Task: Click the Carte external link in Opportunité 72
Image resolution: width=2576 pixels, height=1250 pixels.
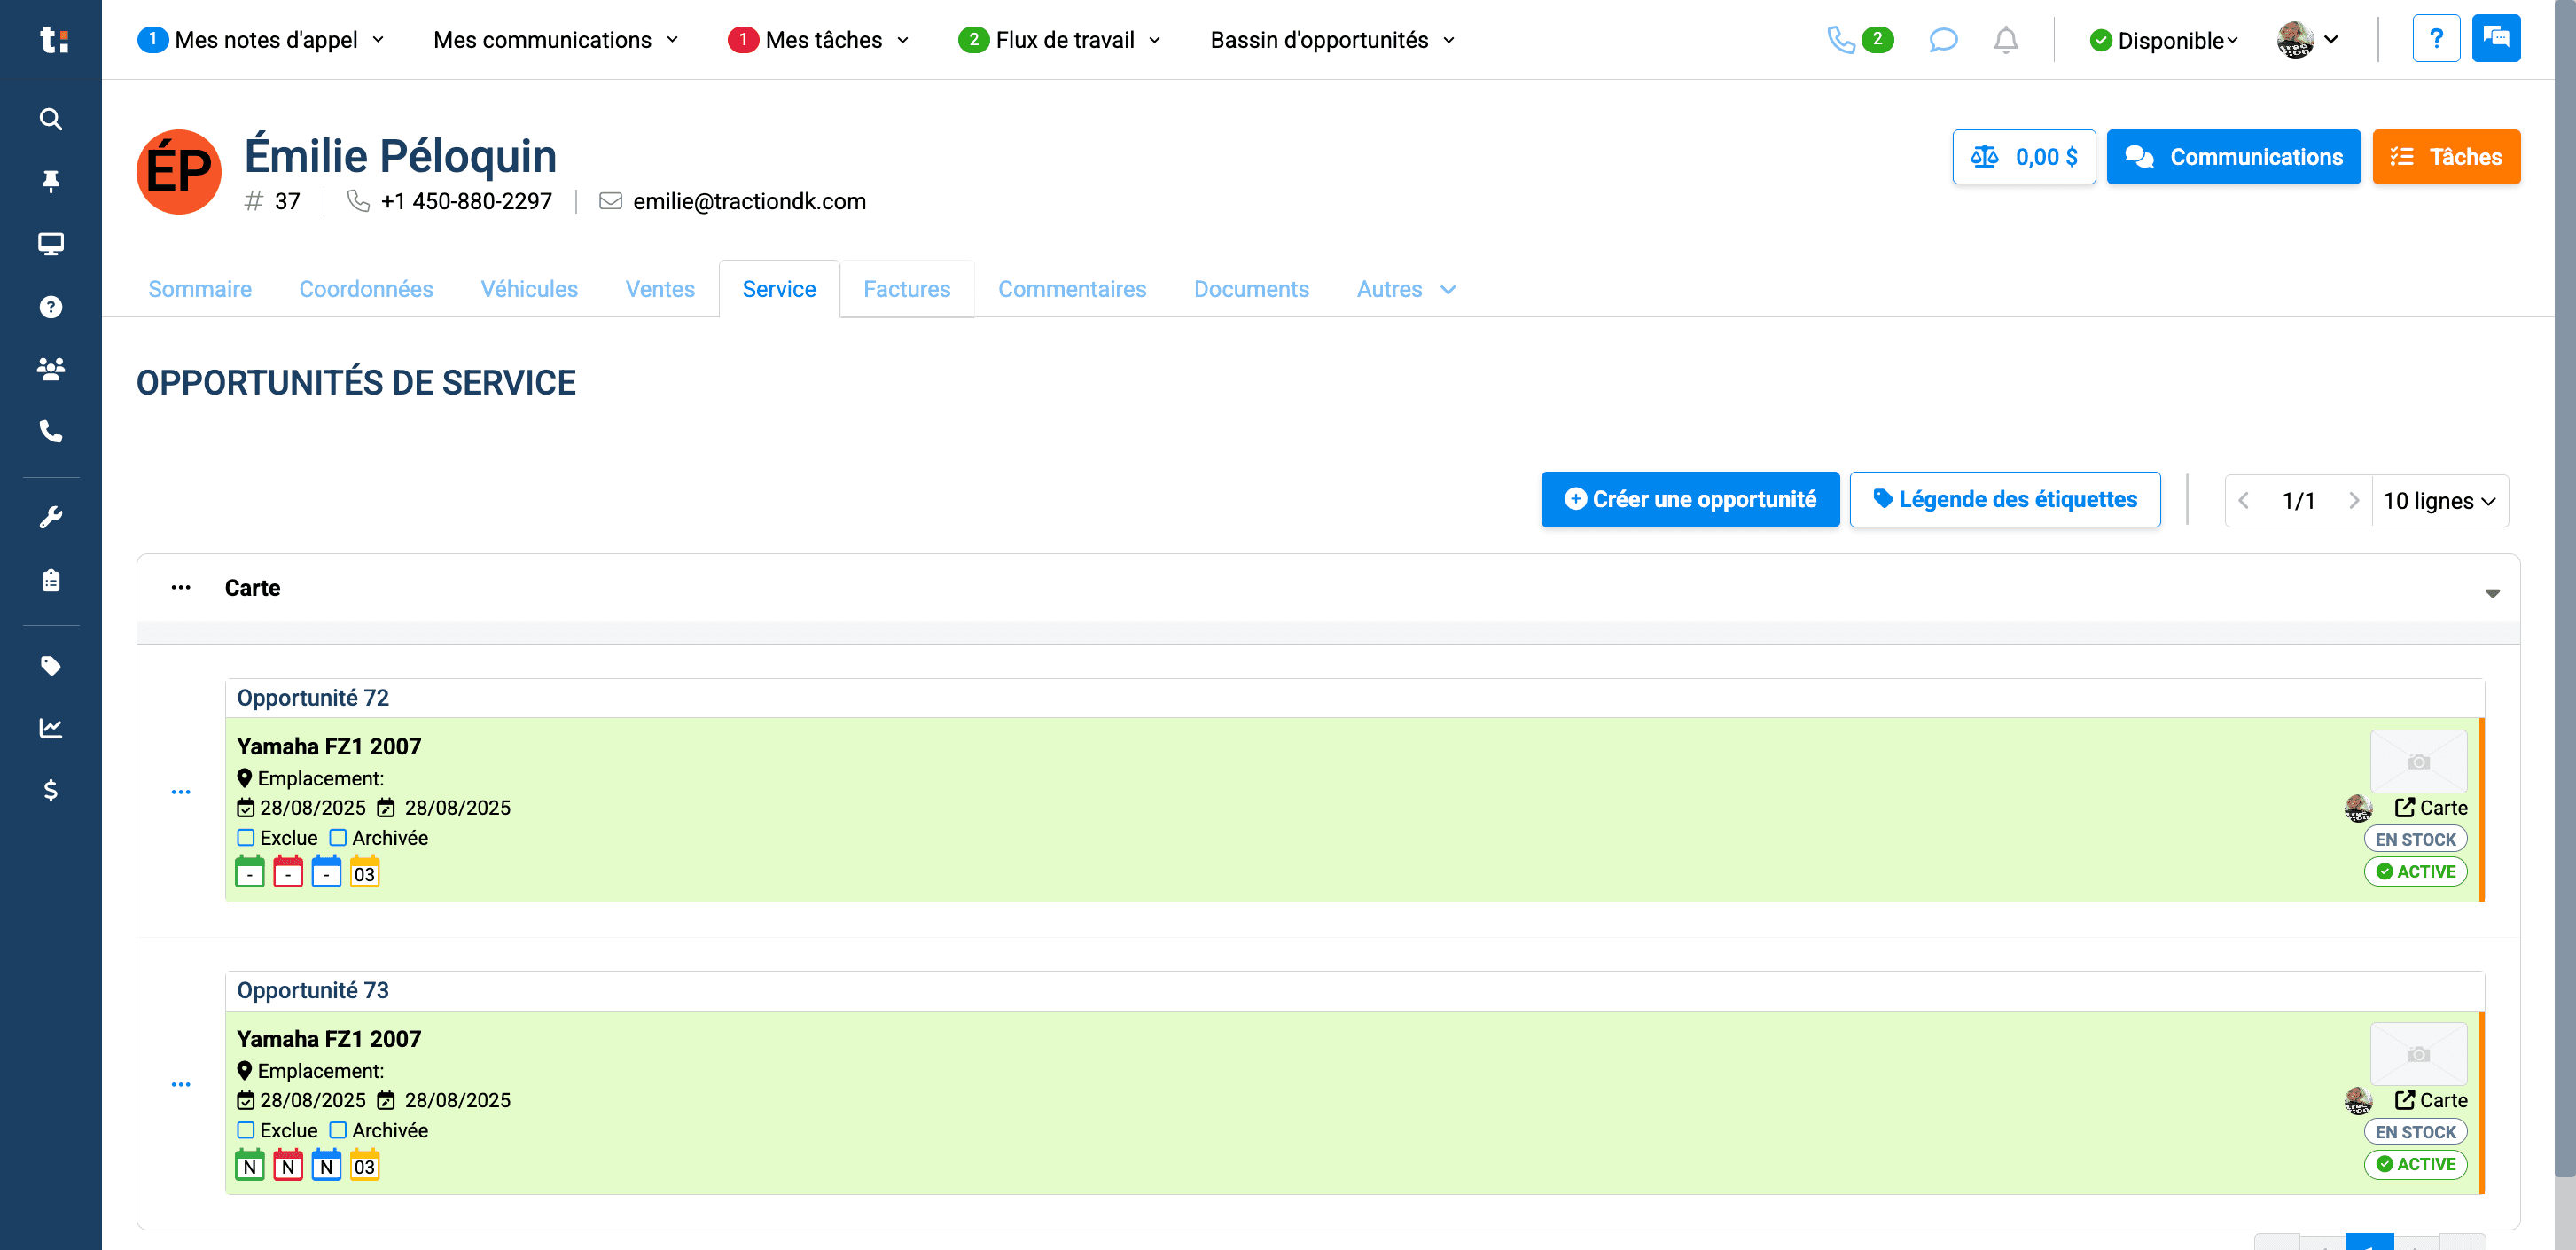Action: pyautogui.click(x=2431, y=808)
